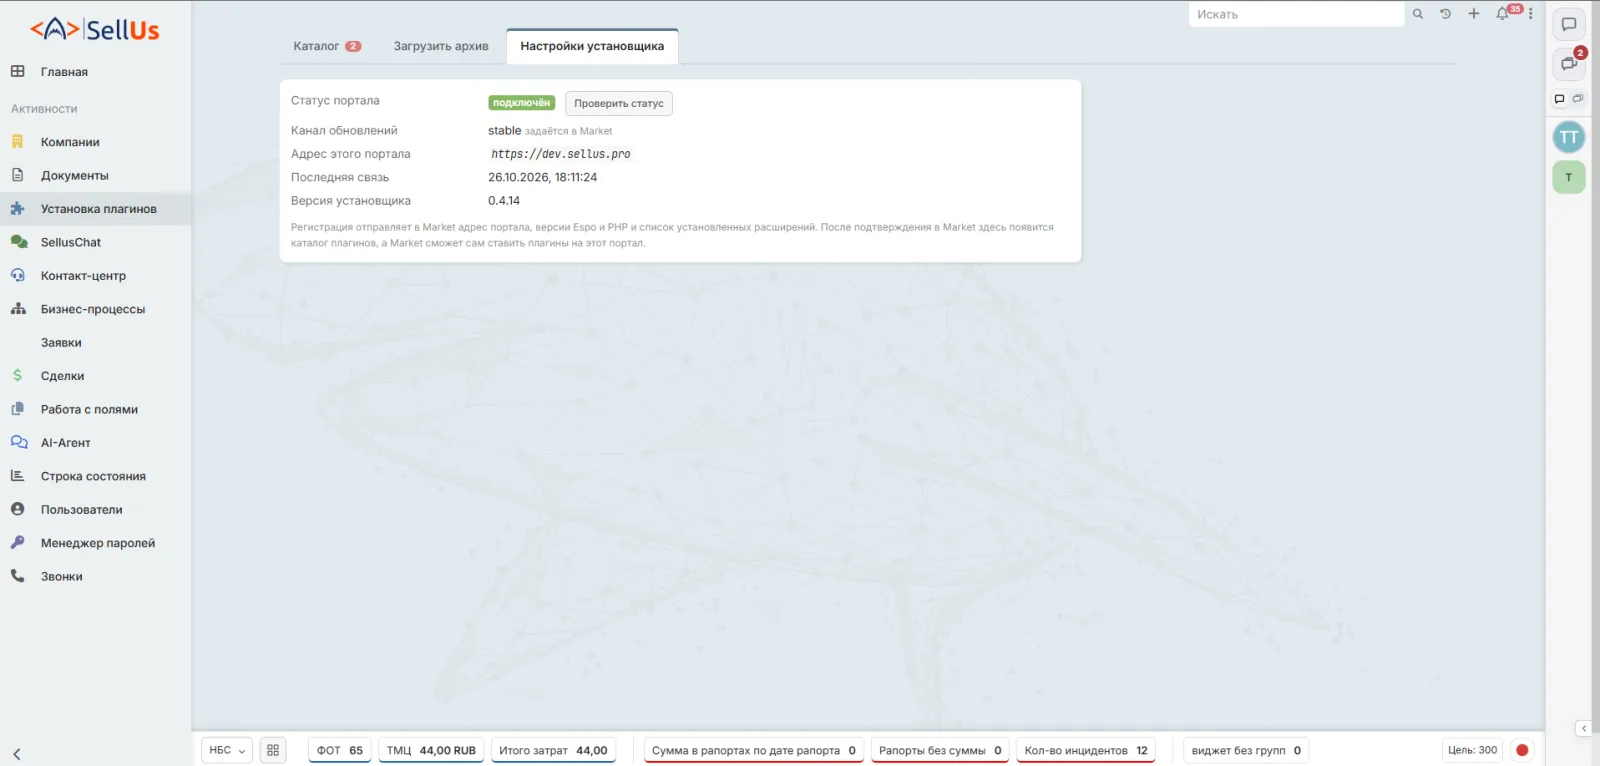Open the three-dot vertical menu
This screenshot has width=1600, height=766.
(1530, 14)
